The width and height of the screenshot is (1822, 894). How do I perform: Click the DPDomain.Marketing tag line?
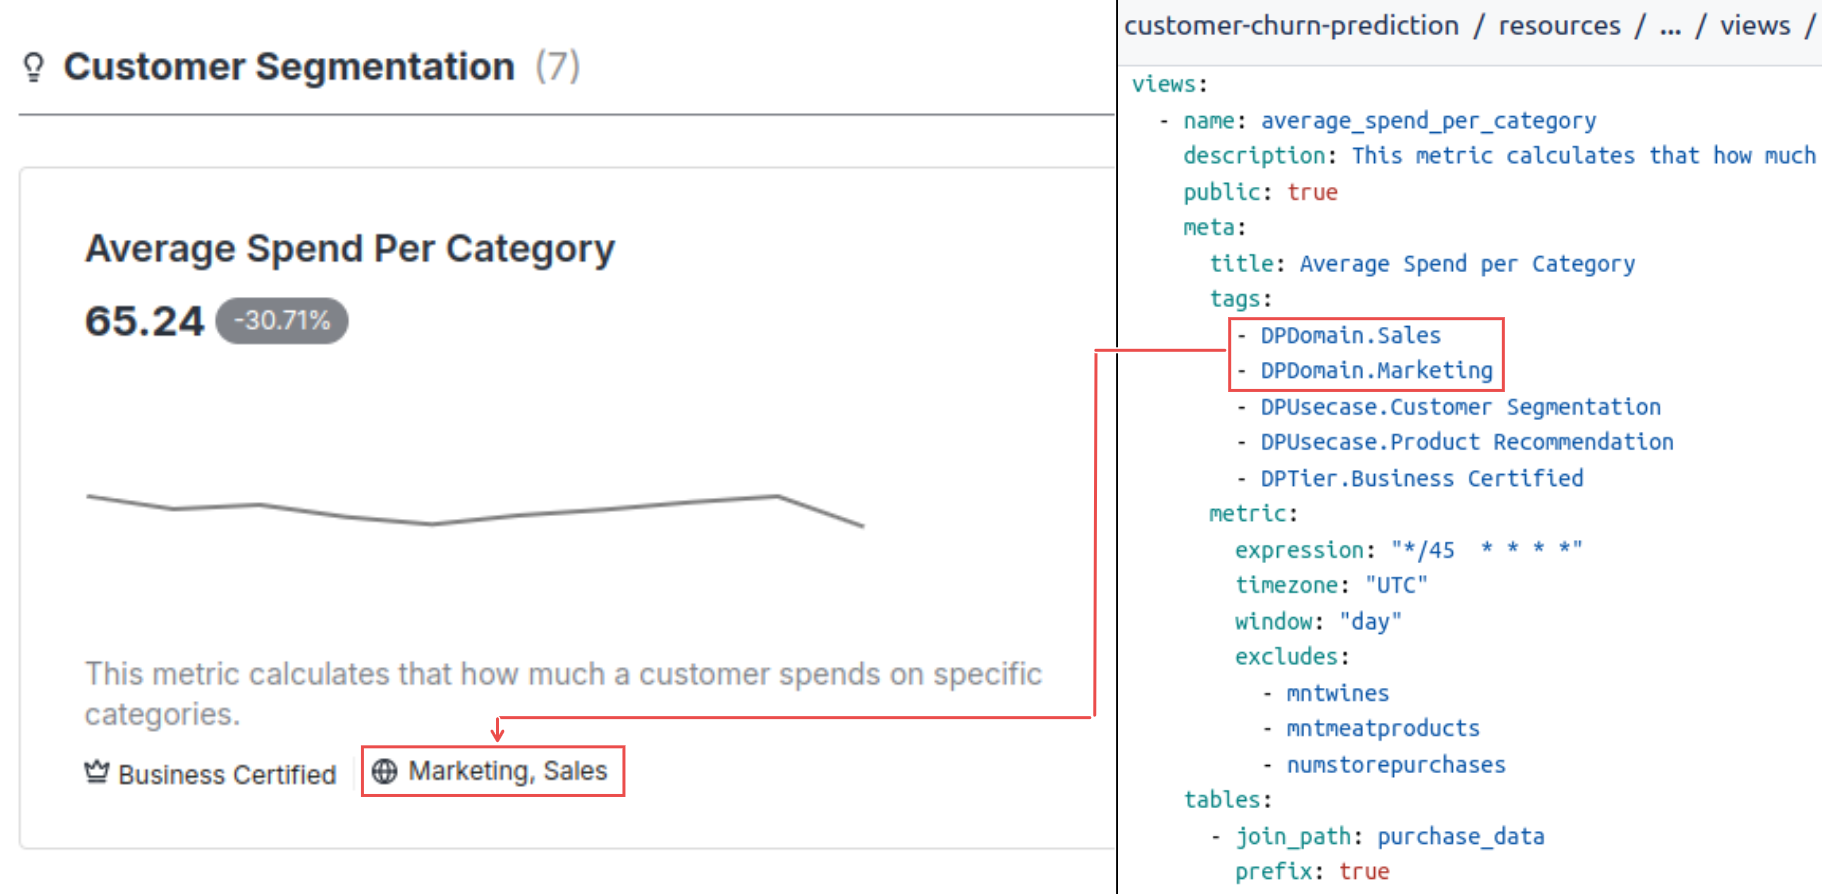(x=1365, y=371)
